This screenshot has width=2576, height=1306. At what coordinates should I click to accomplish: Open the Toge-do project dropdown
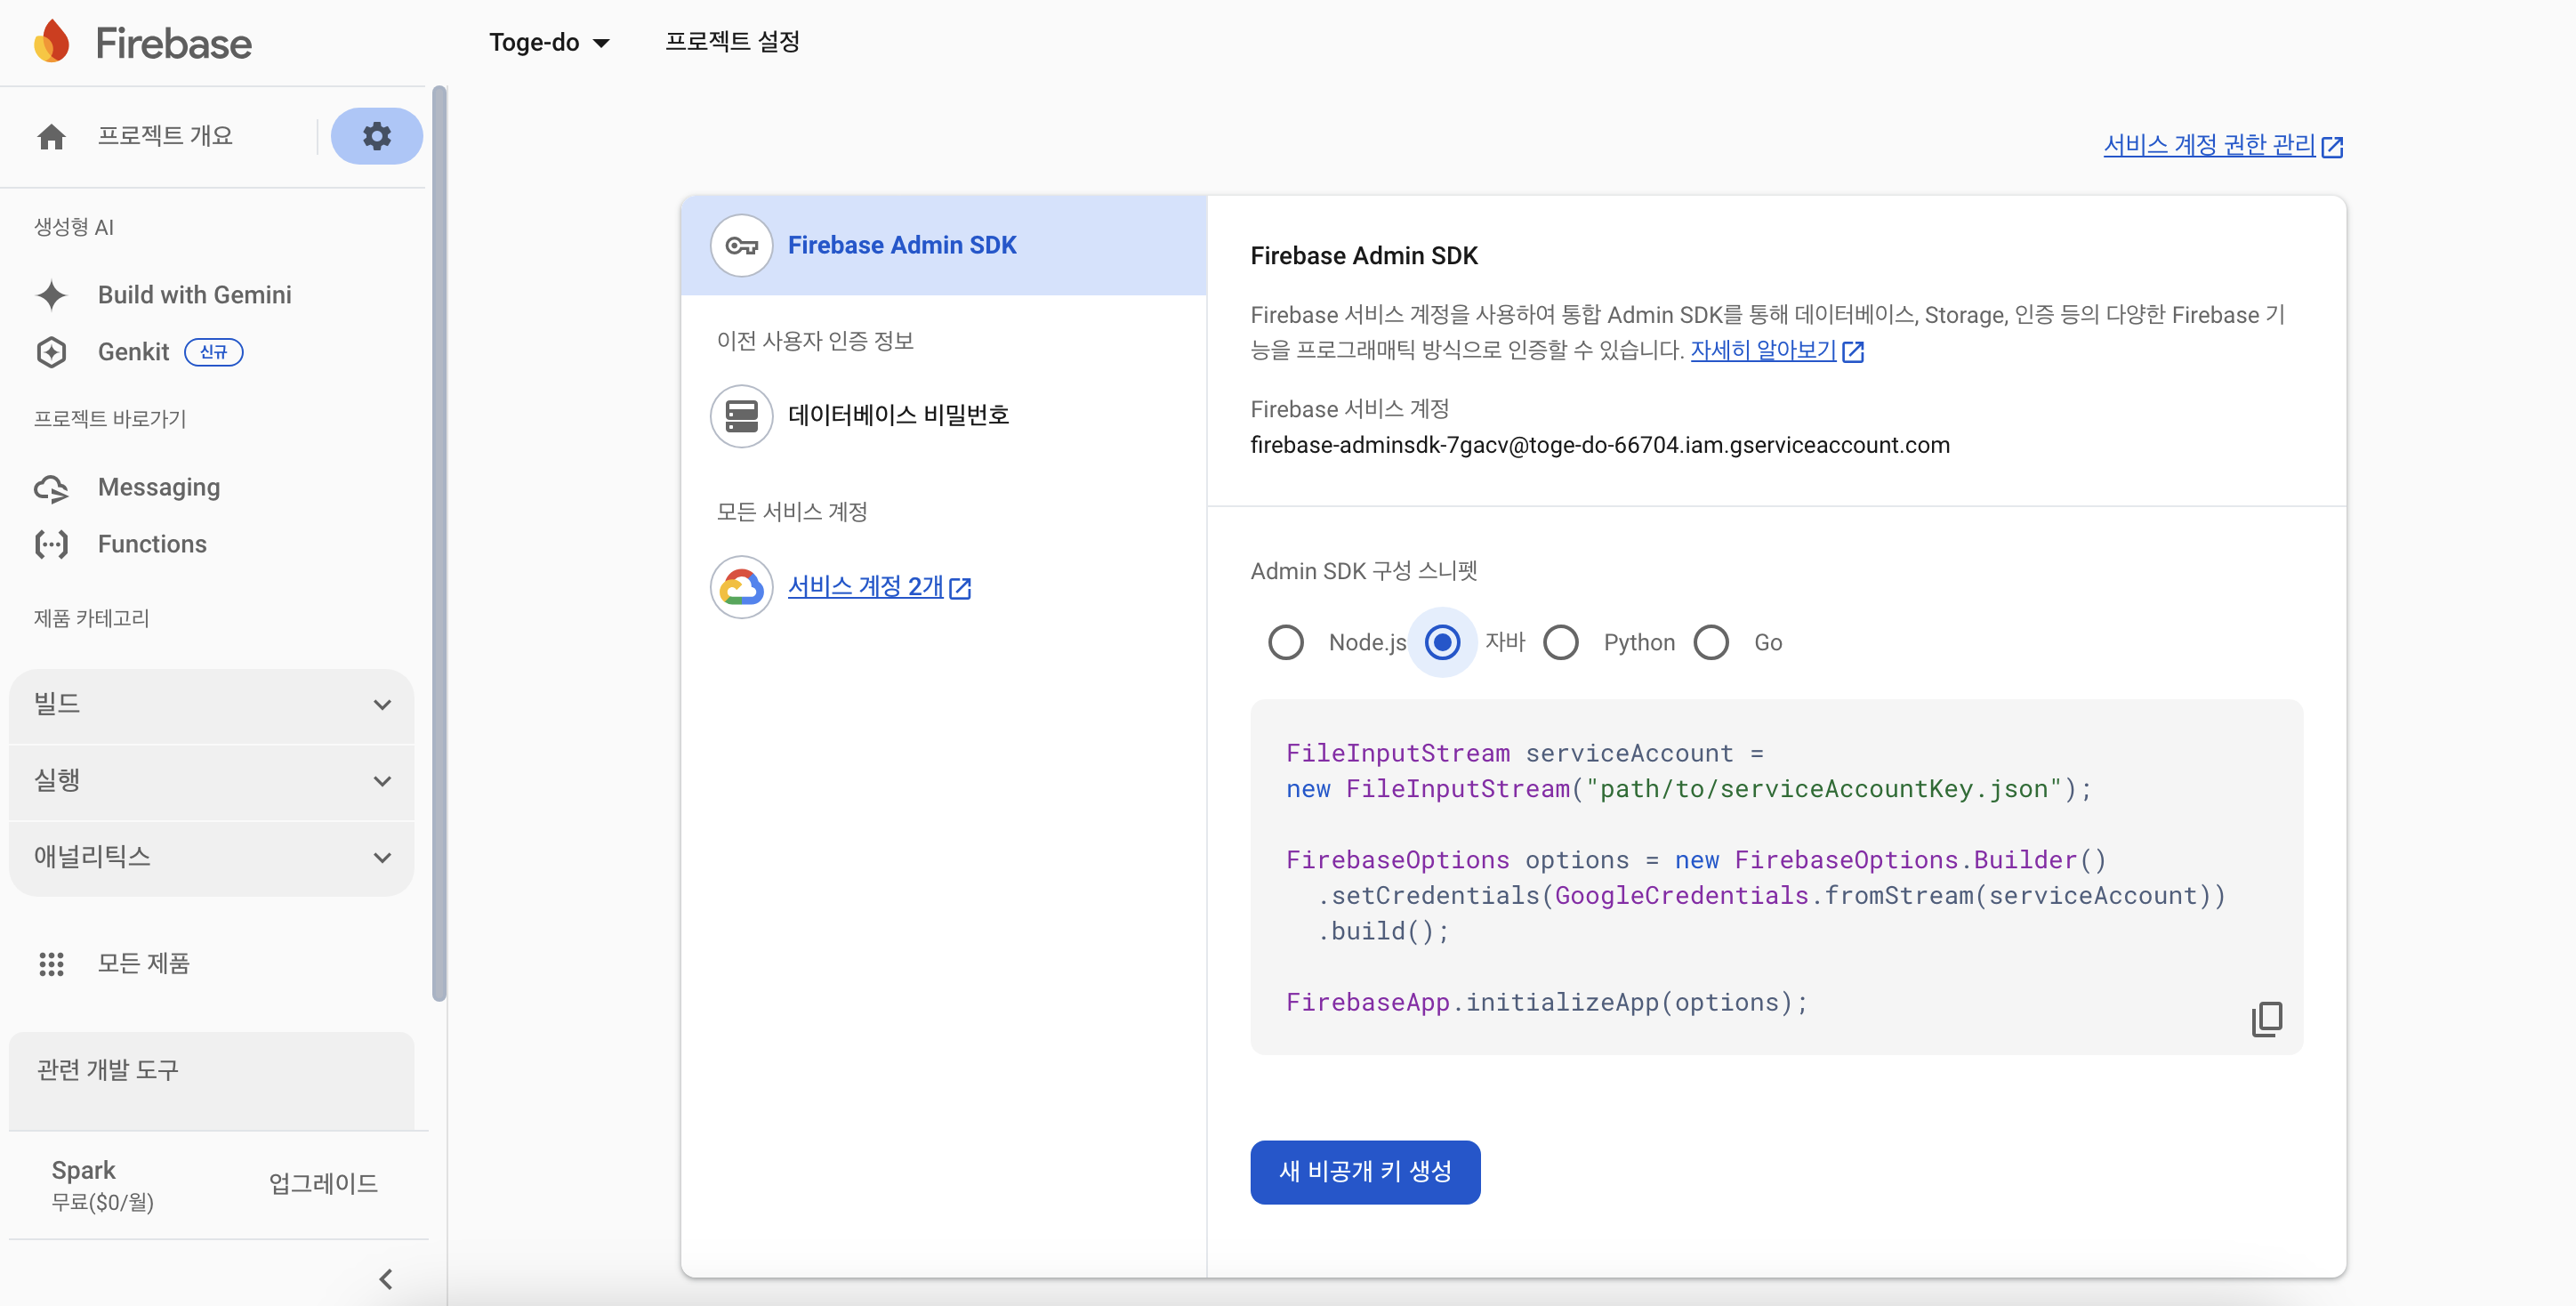click(549, 42)
